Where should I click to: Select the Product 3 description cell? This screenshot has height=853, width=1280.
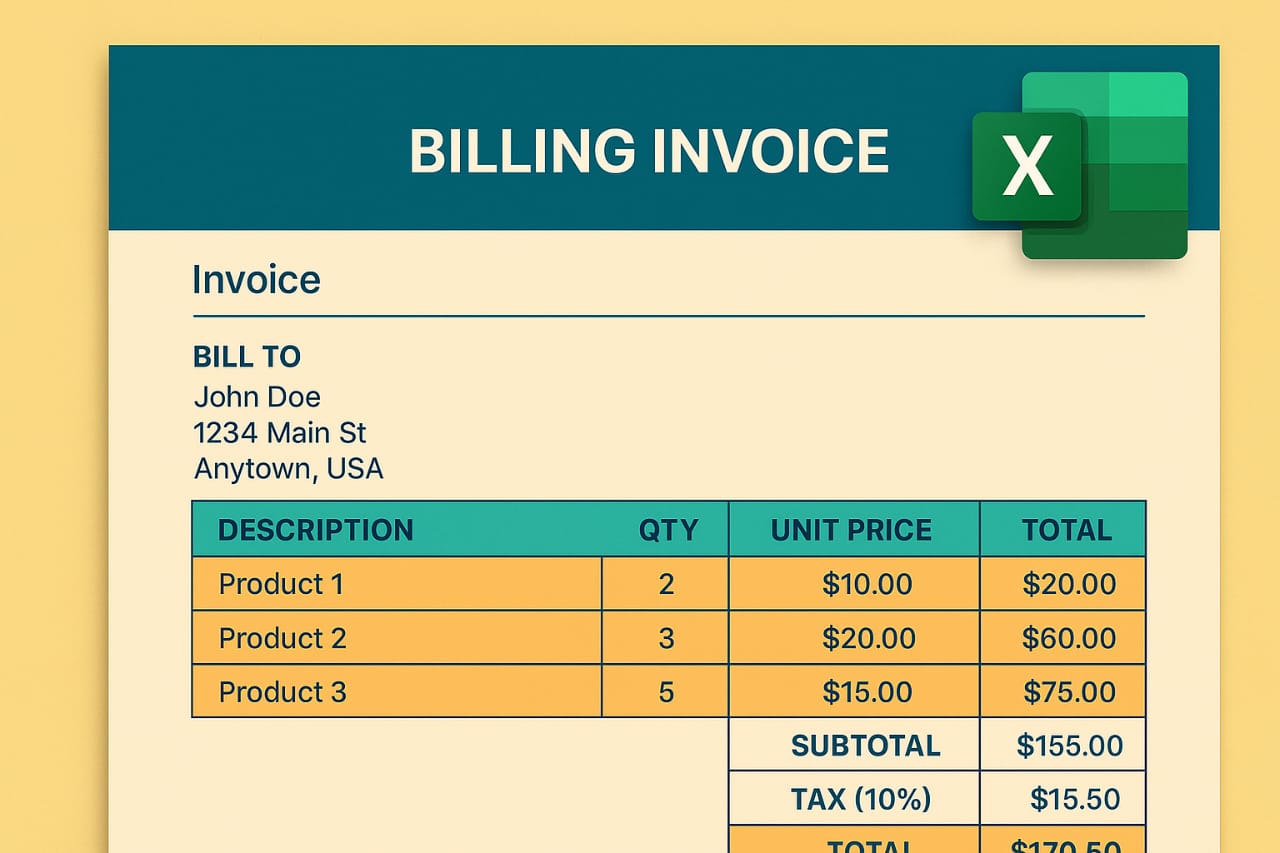tap(396, 692)
